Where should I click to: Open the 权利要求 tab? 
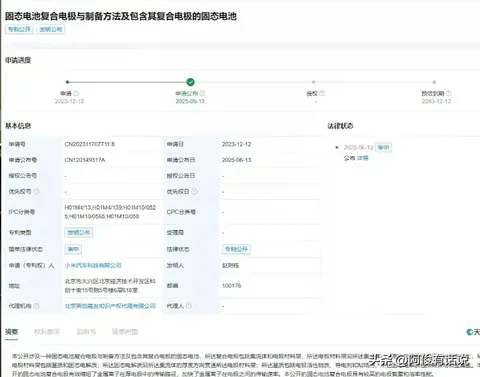47,332
